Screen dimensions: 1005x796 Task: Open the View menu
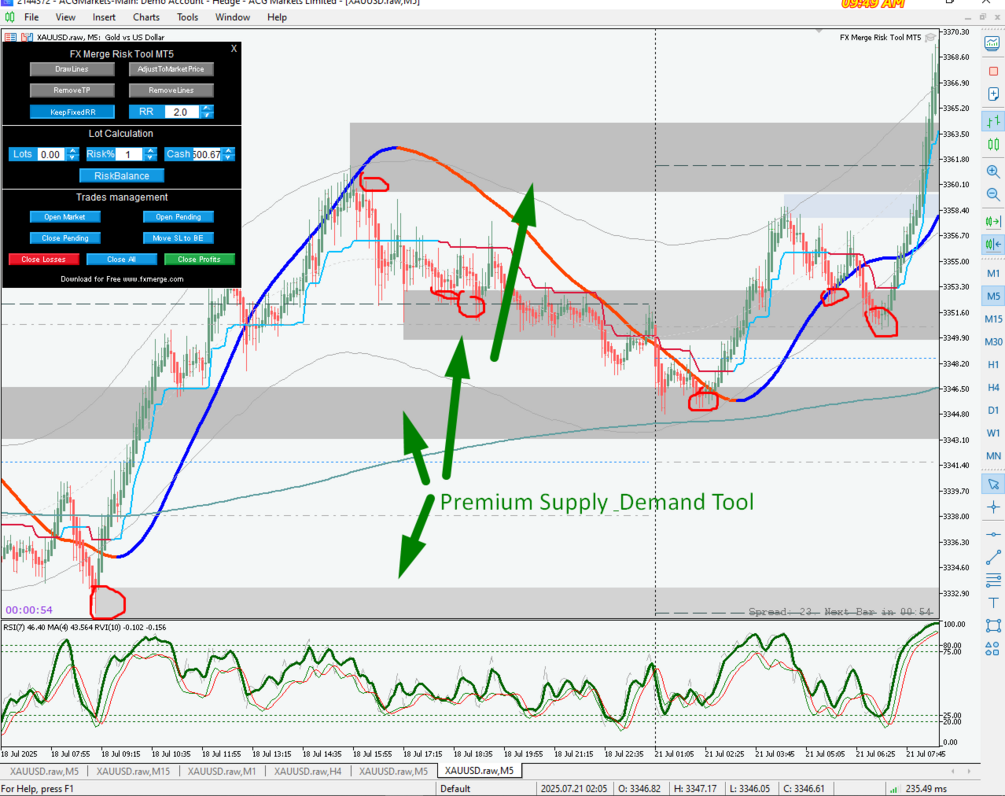[x=65, y=17]
